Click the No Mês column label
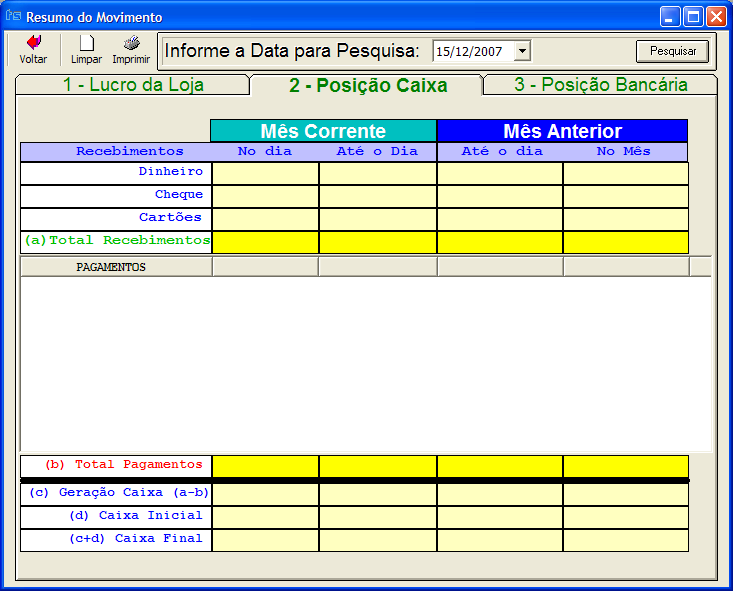 click(x=624, y=151)
